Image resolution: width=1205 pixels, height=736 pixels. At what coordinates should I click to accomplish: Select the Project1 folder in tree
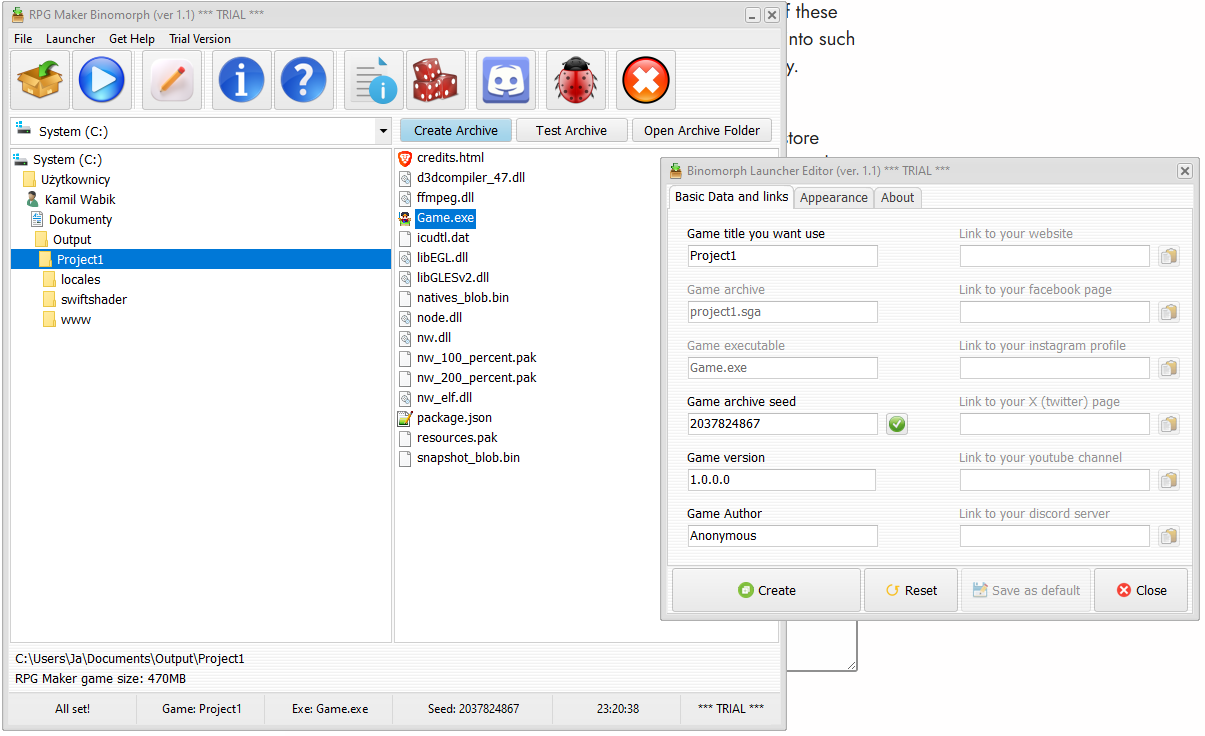pyautogui.click(x=80, y=259)
